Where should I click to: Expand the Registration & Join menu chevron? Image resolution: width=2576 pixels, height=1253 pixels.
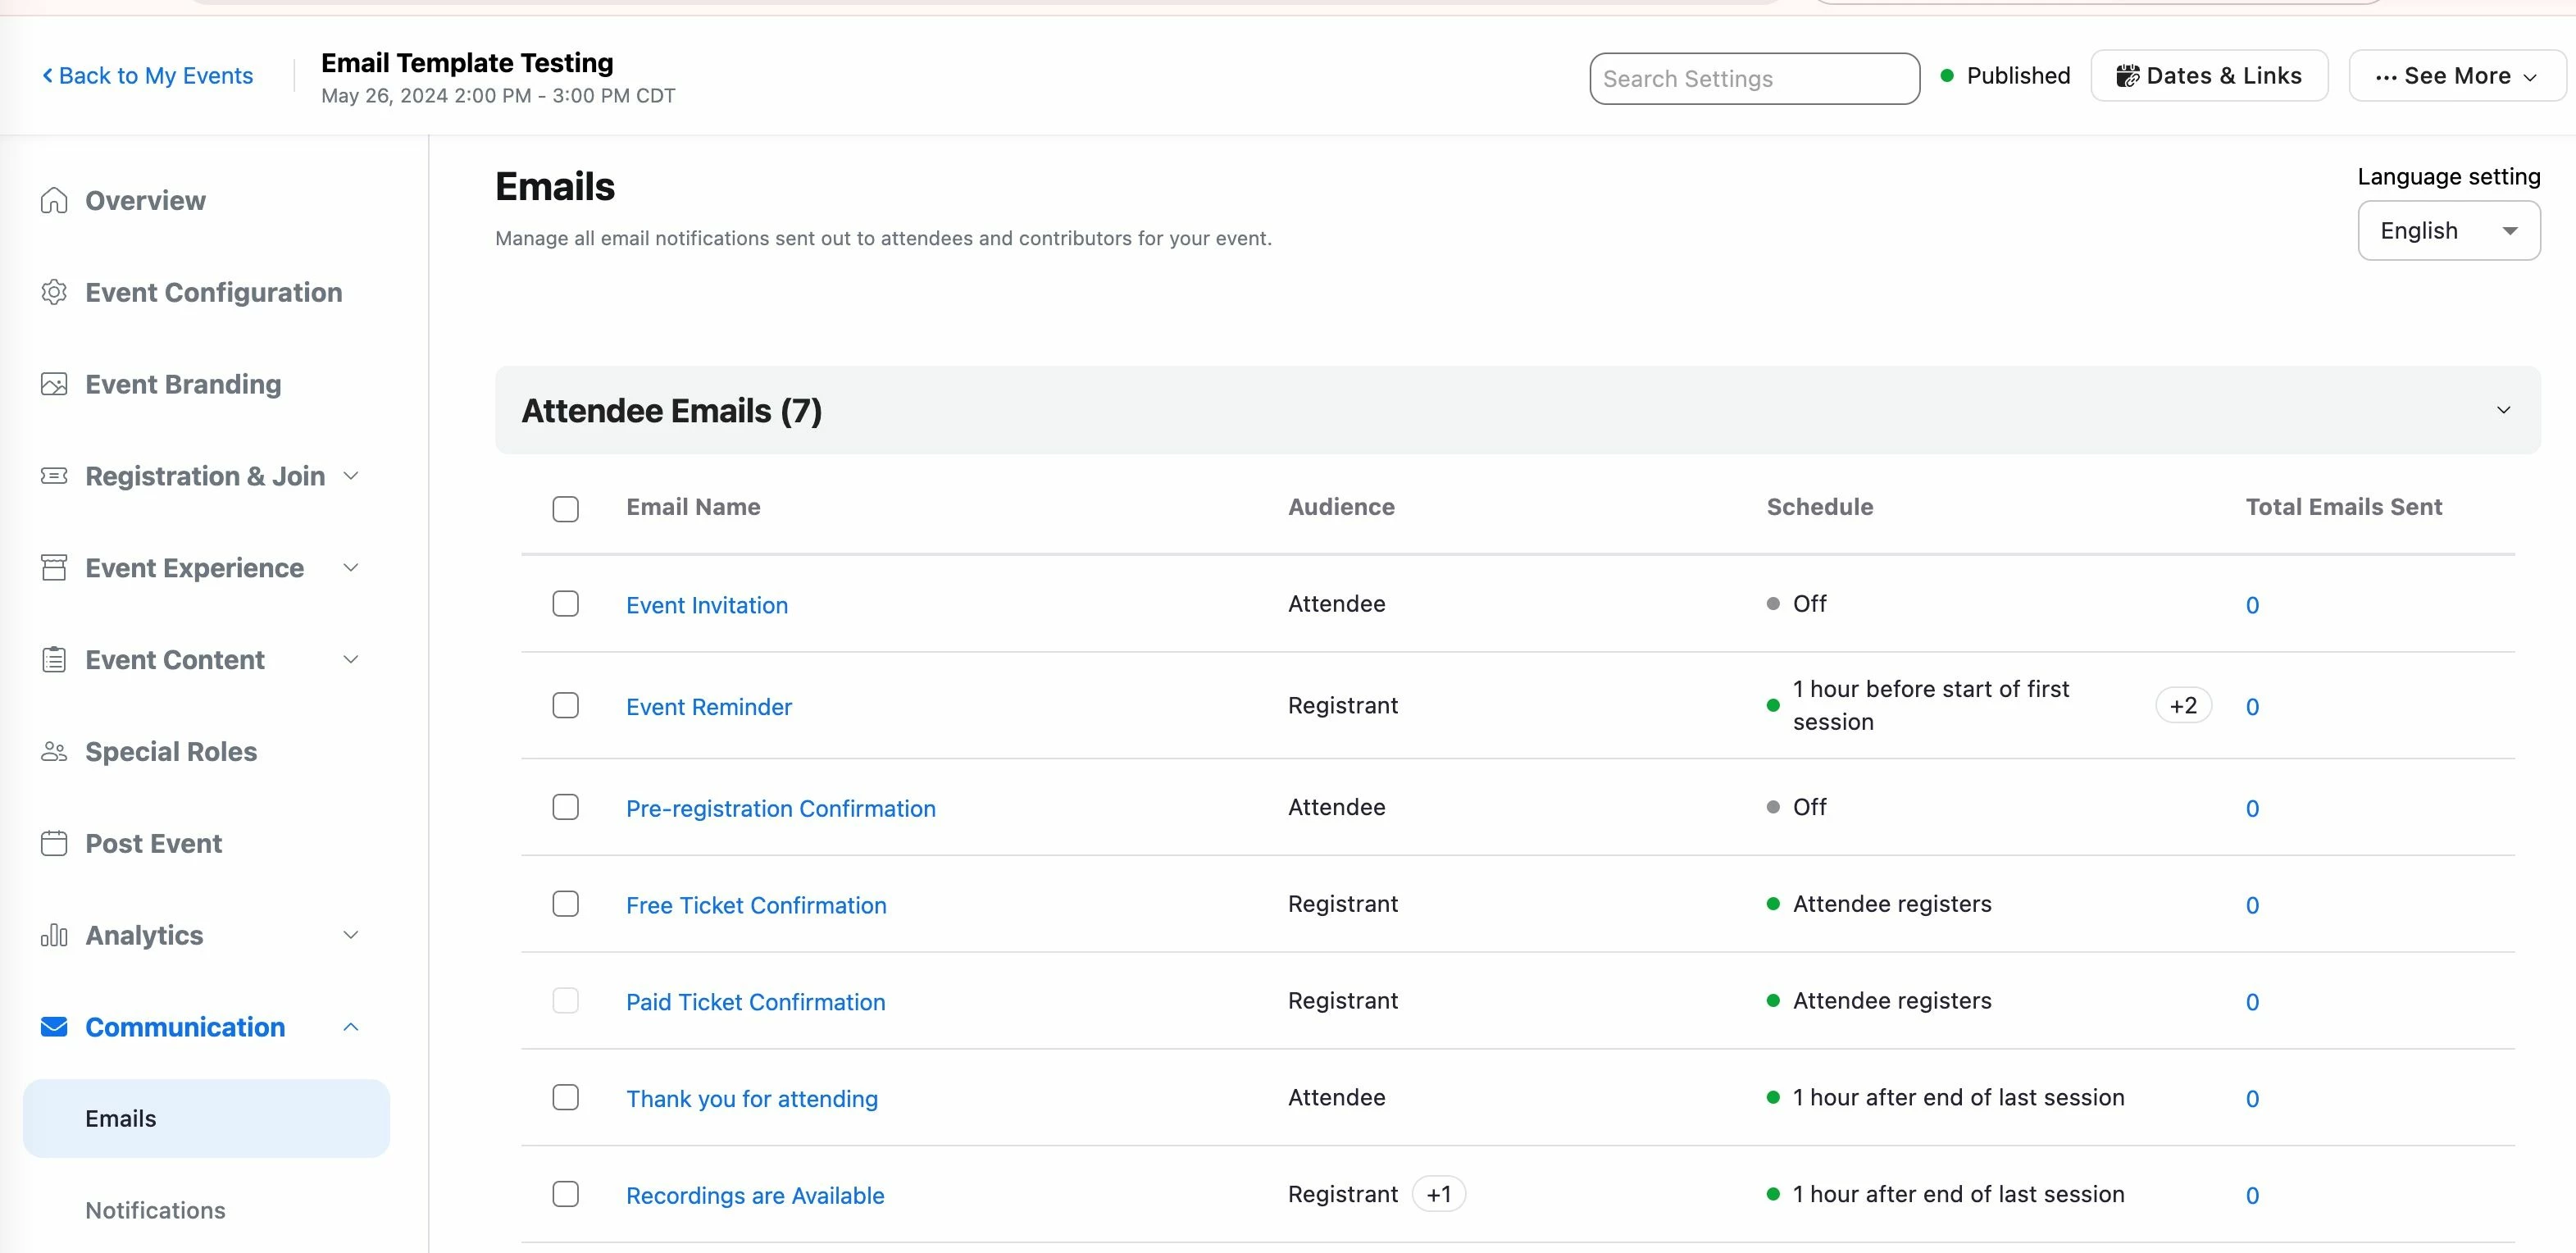point(351,476)
